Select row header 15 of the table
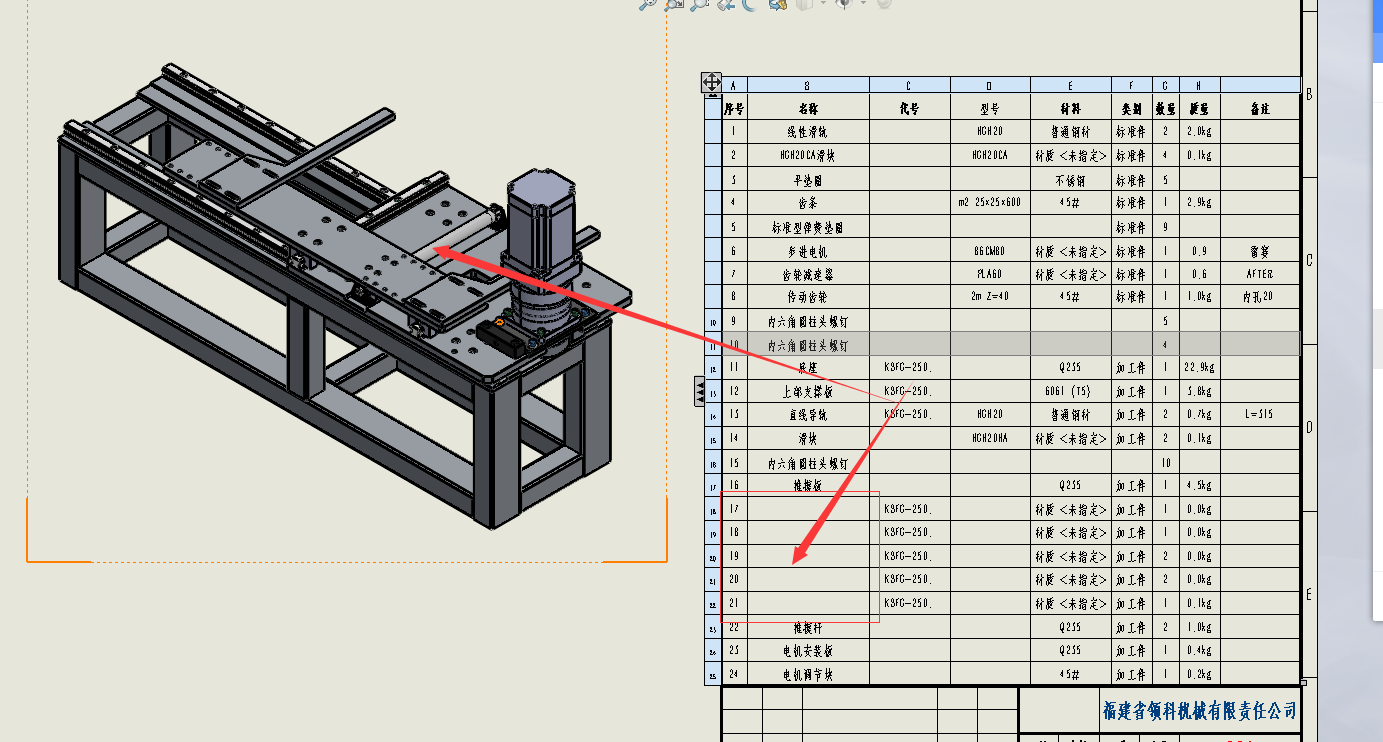 point(713,440)
